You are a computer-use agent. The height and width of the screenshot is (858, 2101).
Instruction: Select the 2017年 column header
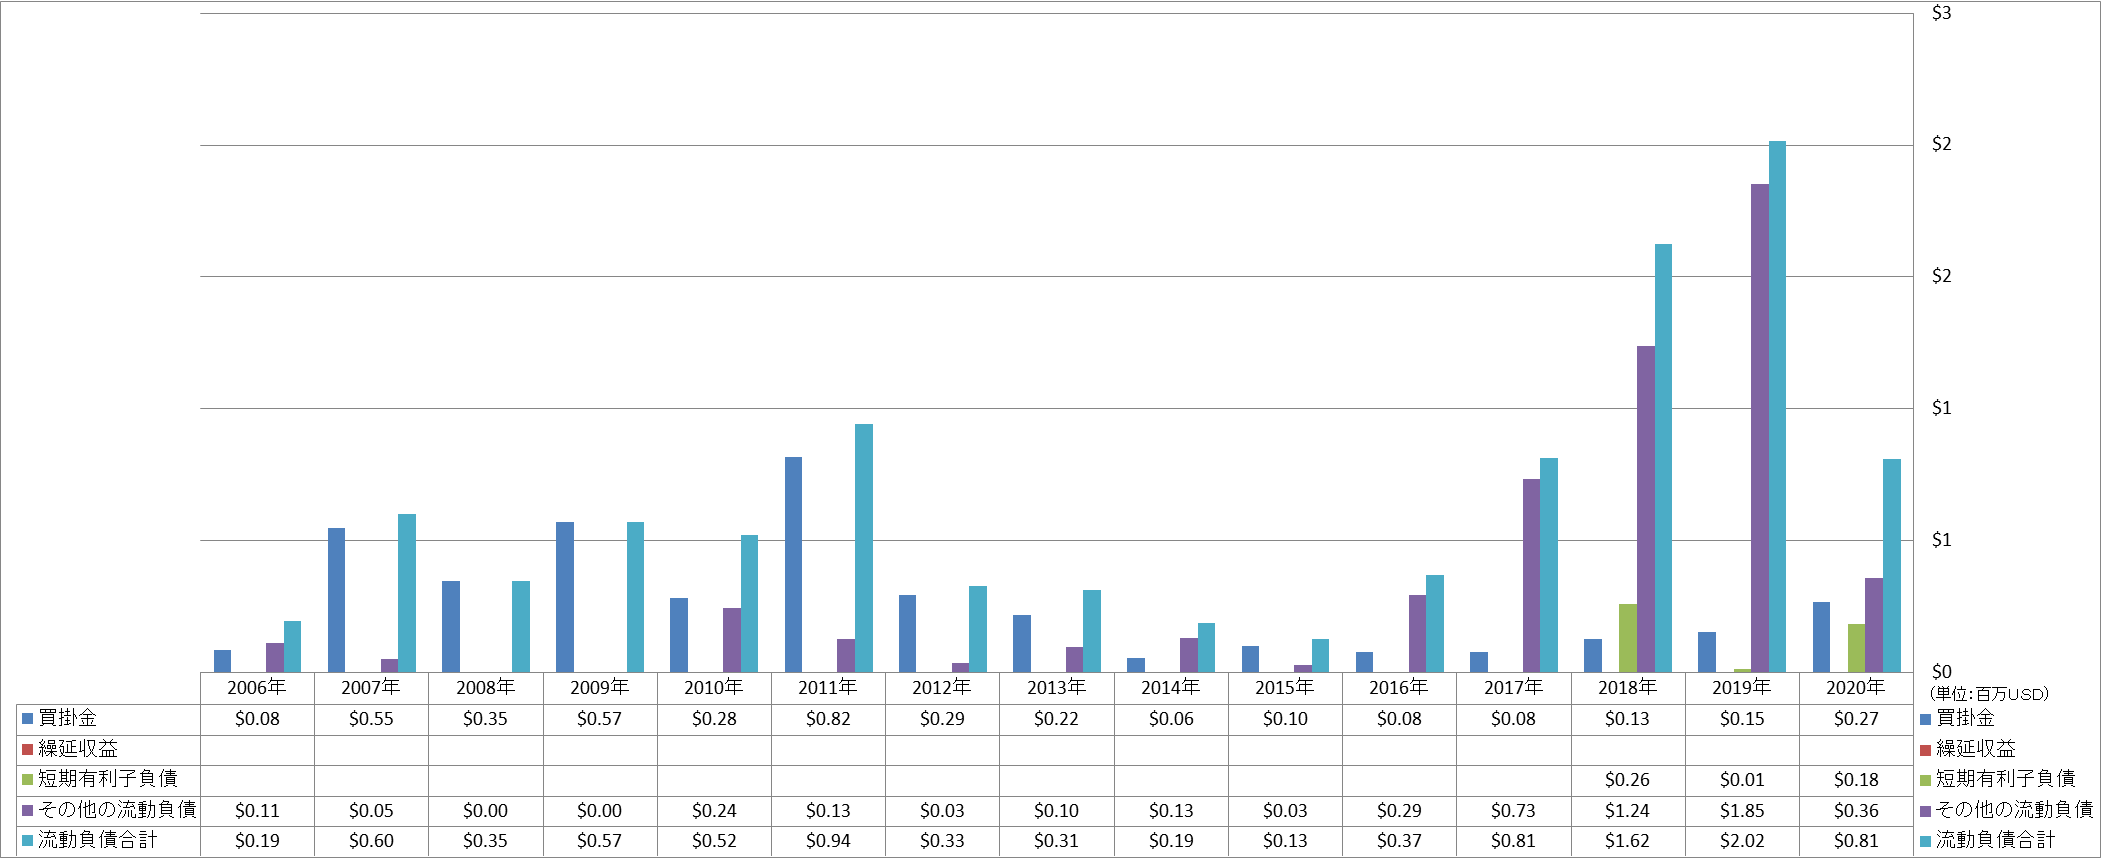click(x=1513, y=687)
